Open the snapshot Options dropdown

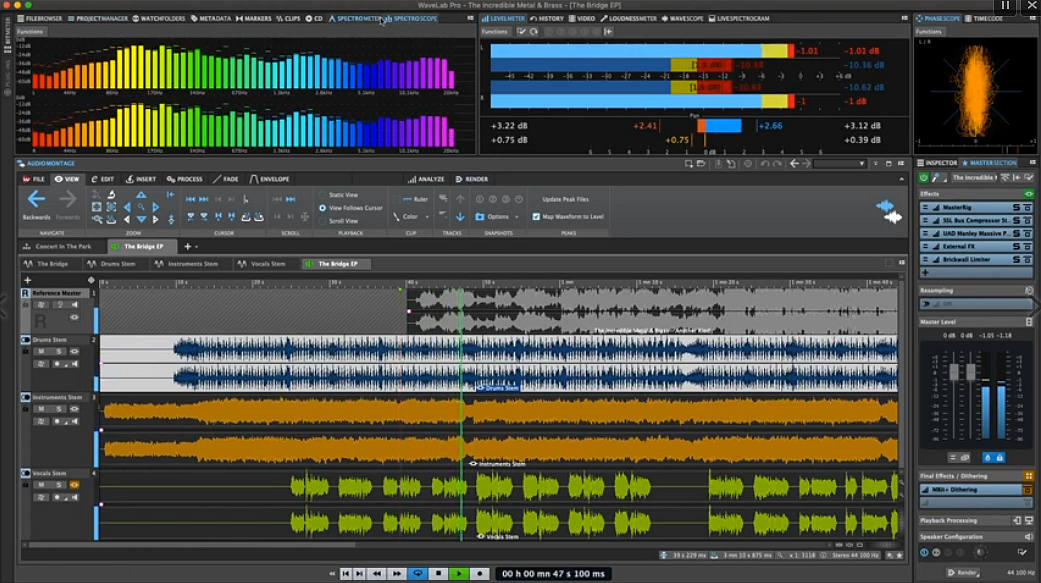click(497, 216)
